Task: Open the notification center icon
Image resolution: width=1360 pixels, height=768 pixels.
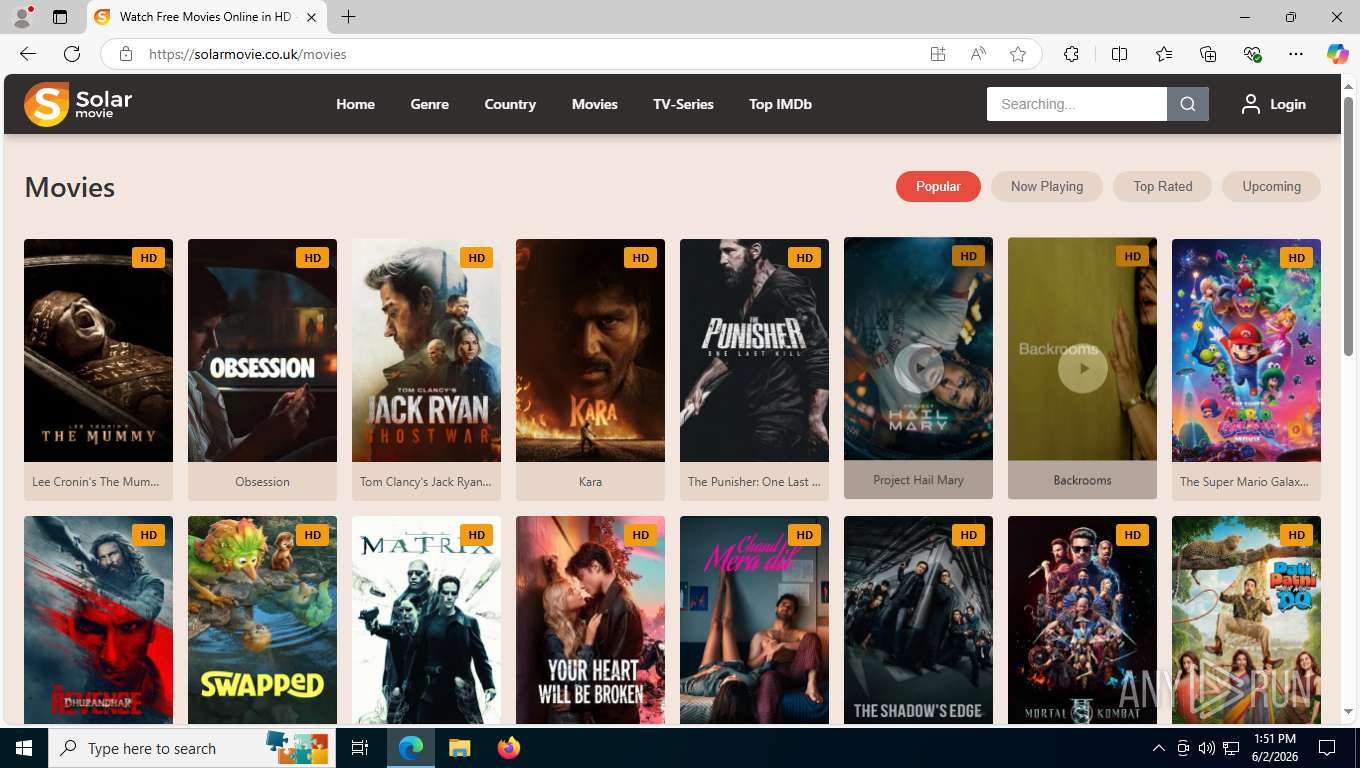Action: pyautogui.click(x=1327, y=748)
